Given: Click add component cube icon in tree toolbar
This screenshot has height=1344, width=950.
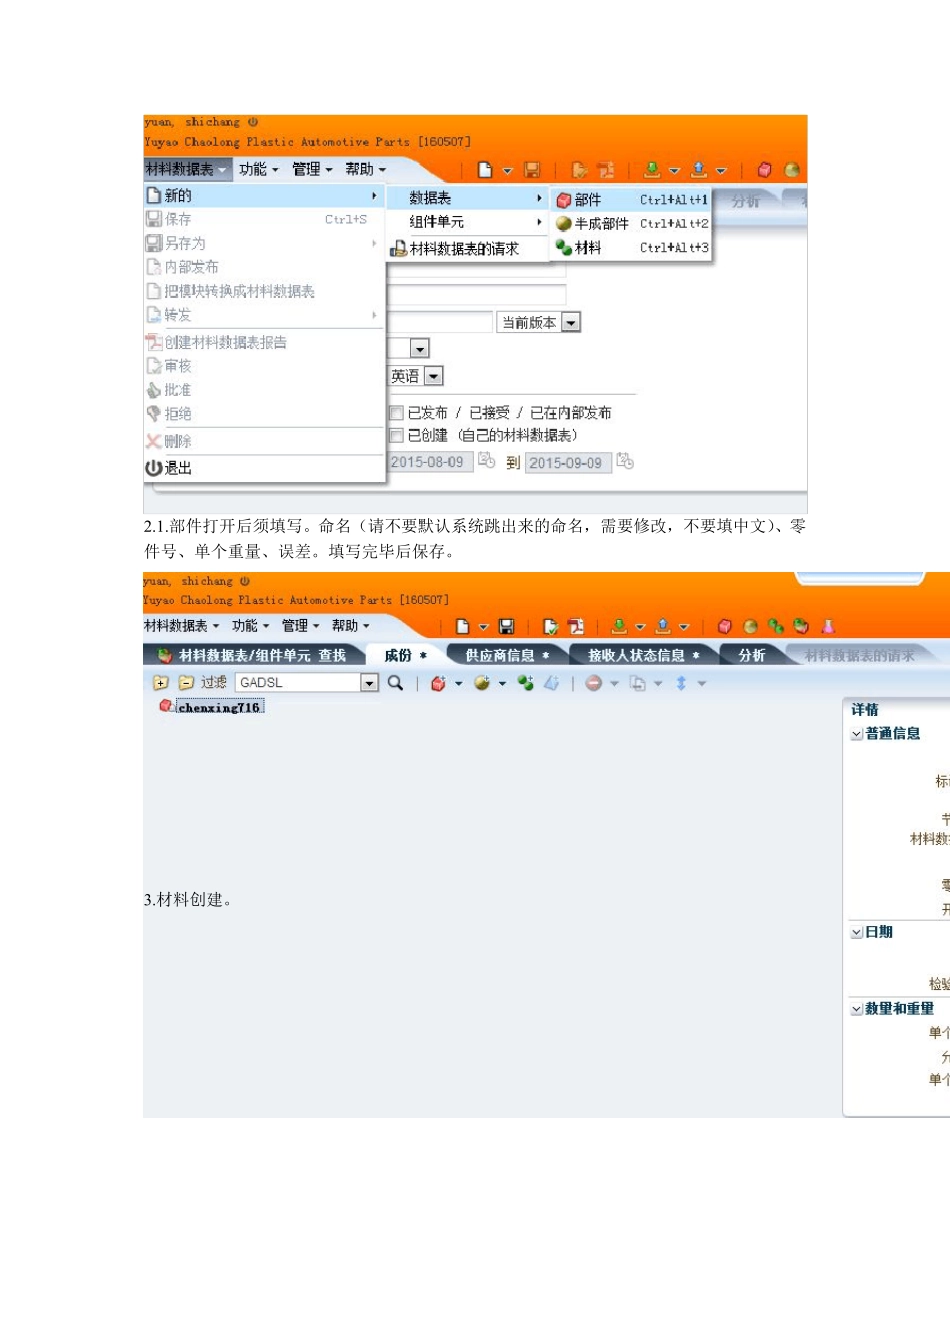Looking at the screenshot, I should 438,683.
